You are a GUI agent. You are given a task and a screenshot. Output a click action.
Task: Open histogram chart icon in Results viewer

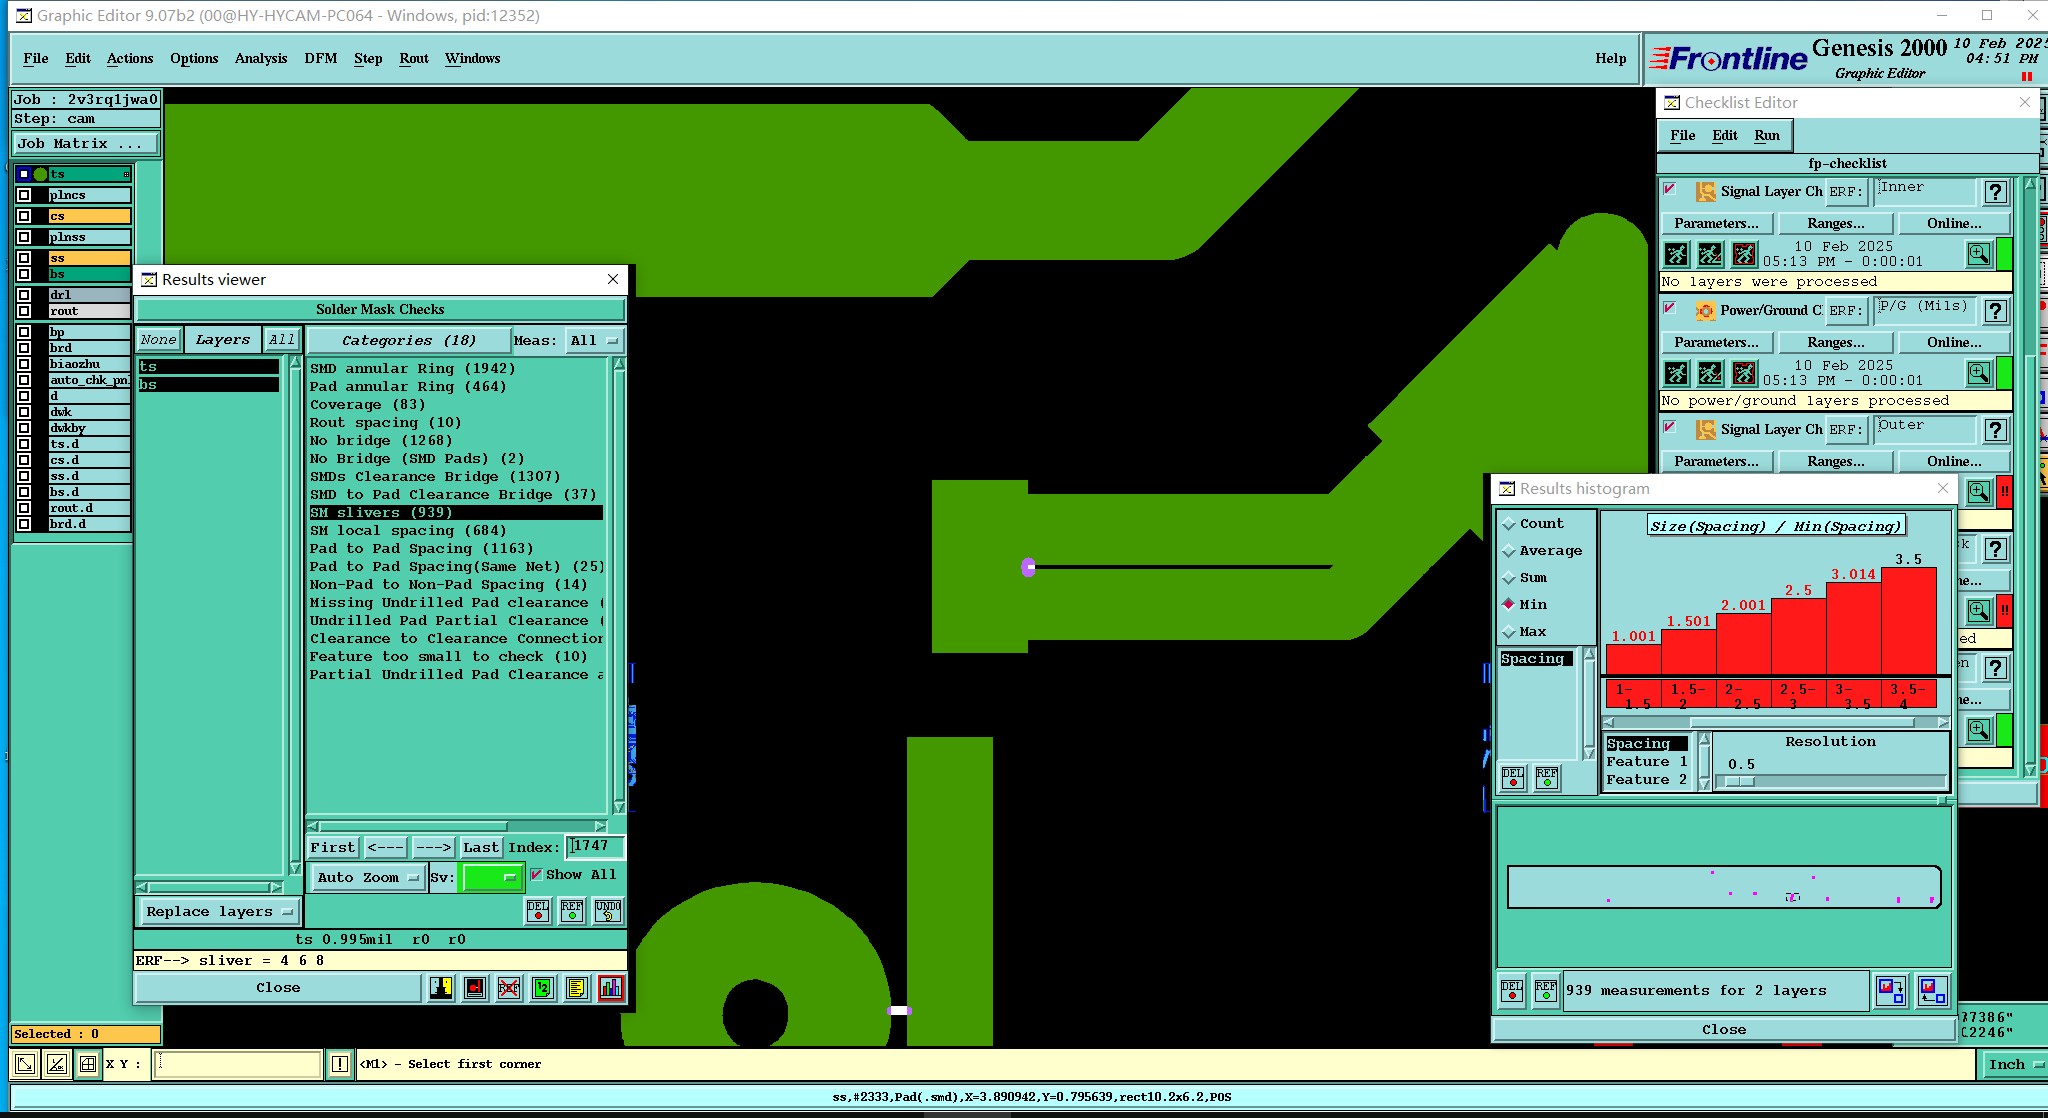click(611, 988)
